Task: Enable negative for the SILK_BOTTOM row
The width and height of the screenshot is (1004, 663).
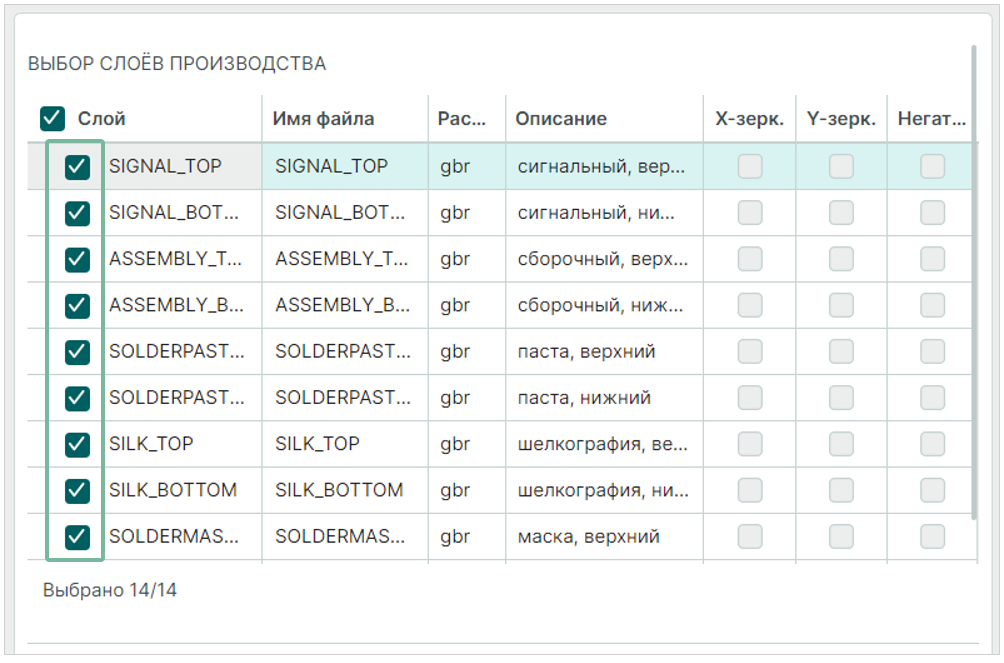Action: (x=932, y=490)
